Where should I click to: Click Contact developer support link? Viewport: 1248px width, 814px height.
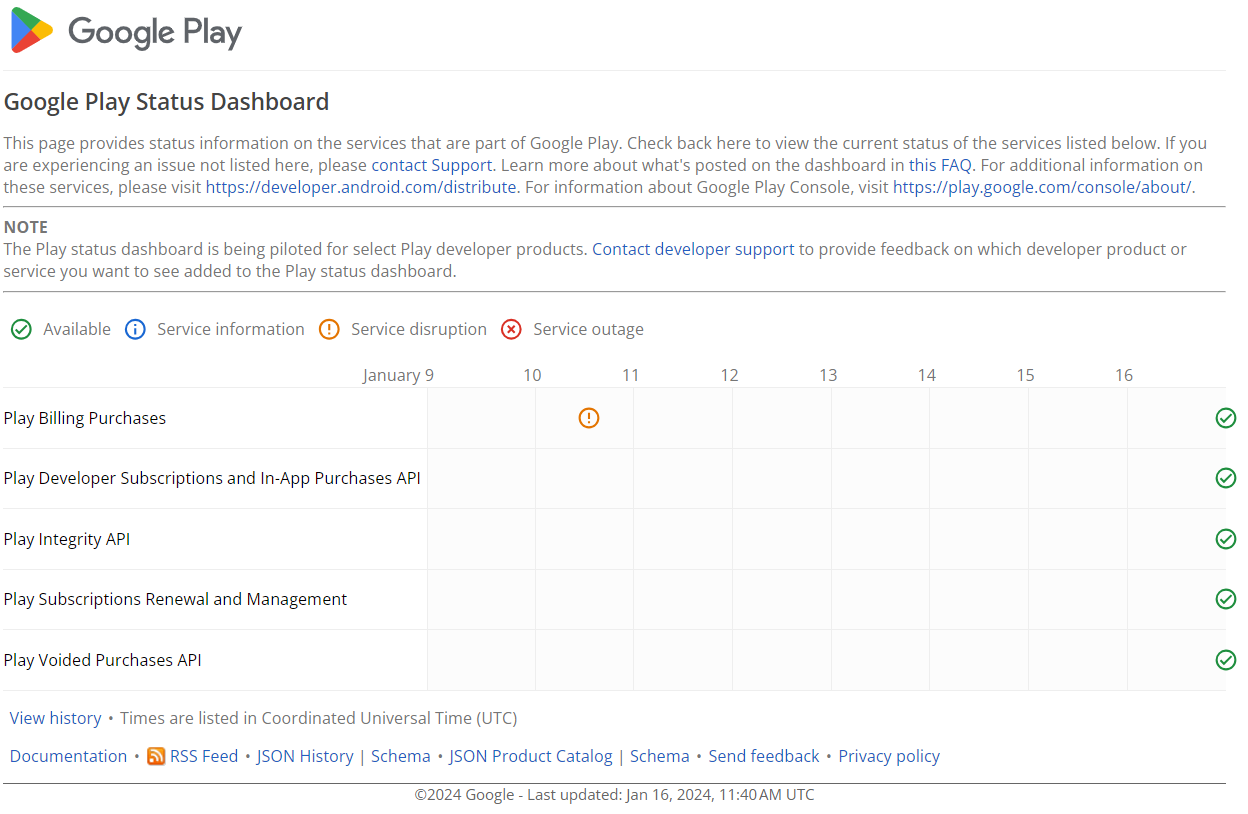693,249
